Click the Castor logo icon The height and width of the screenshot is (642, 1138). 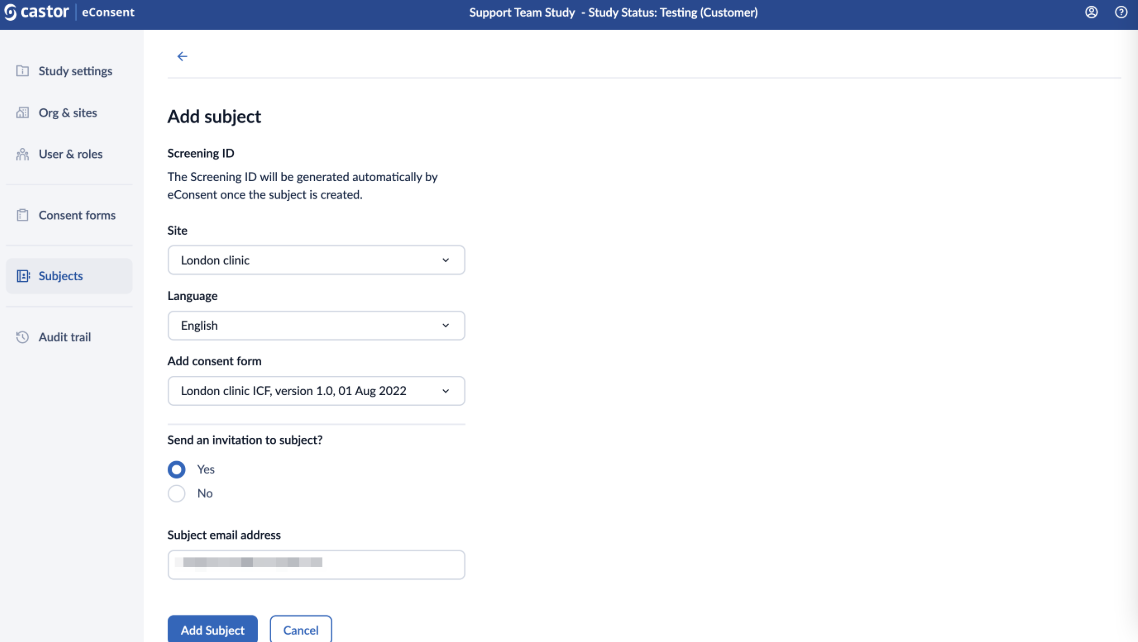(11, 13)
